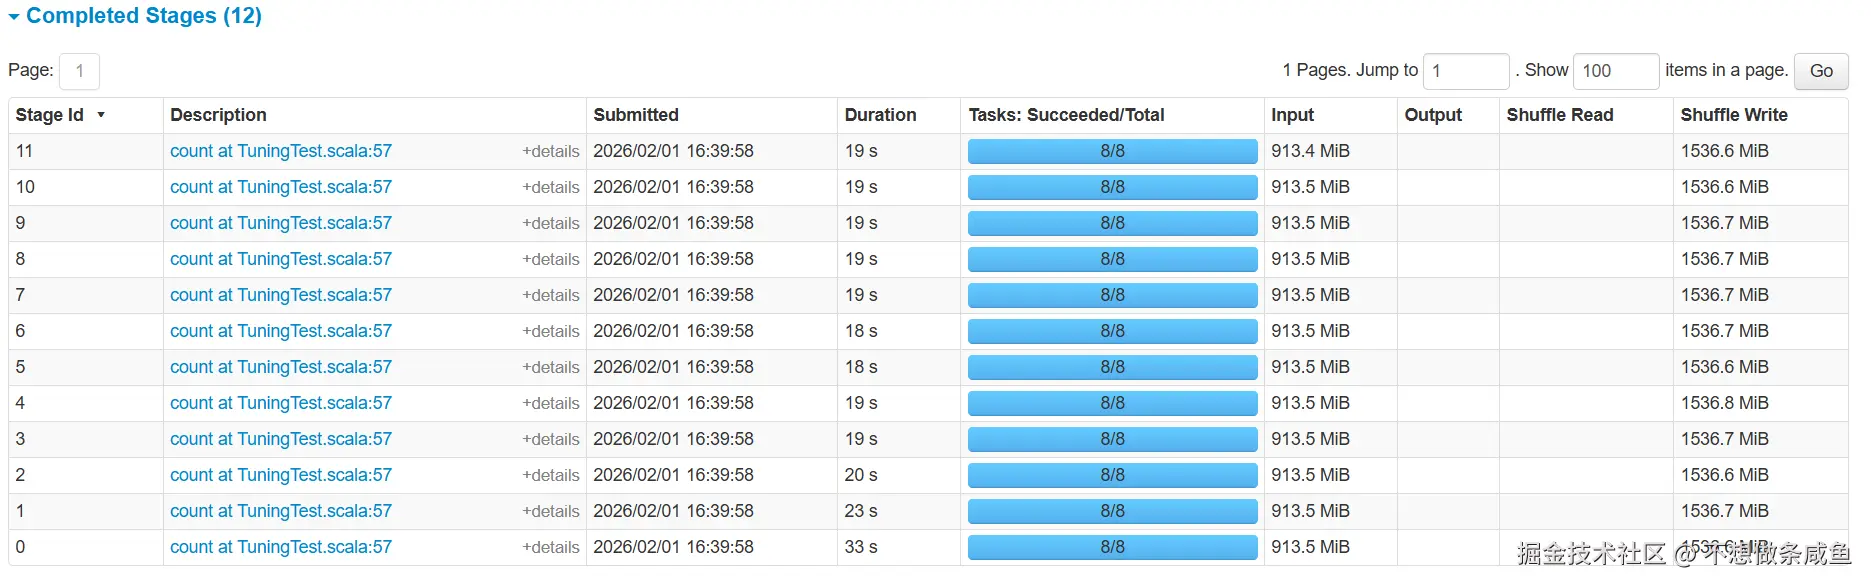The width and height of the screenshot is (1871, 586).
Task: Click the Jump to page input field
Action: (x=1465, y=71)
